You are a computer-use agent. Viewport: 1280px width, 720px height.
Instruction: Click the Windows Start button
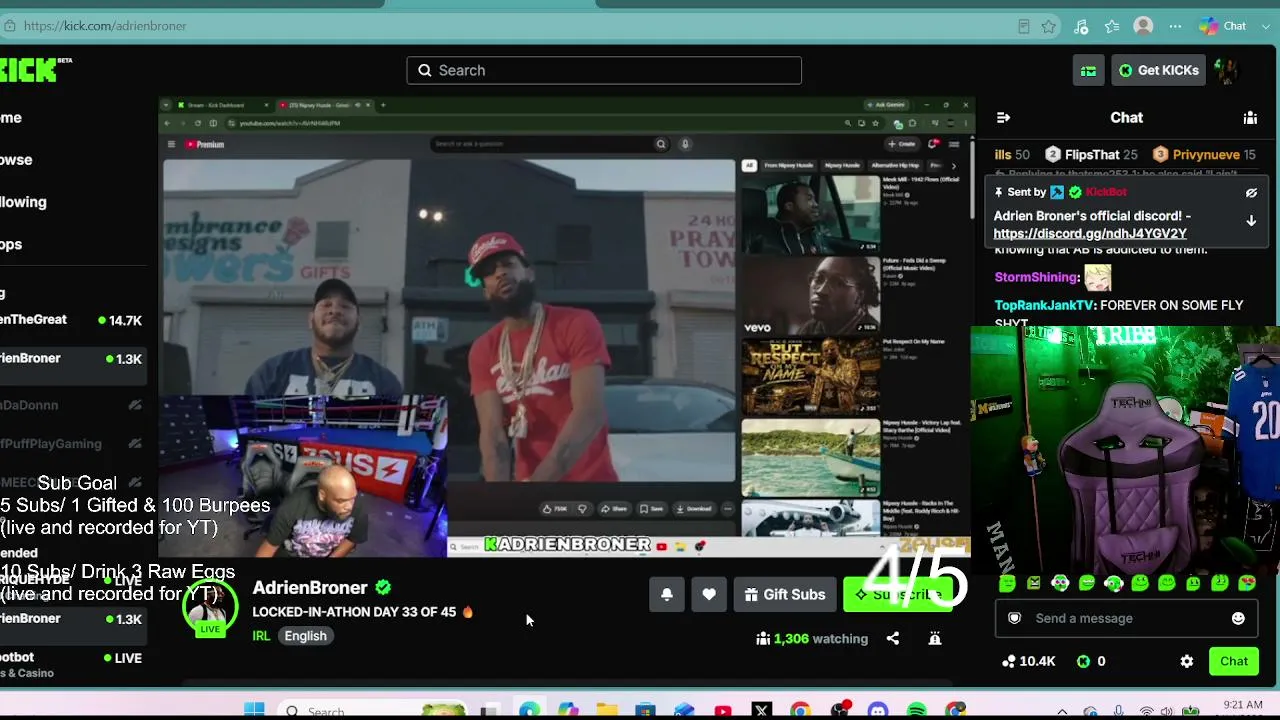click(254, 710)
